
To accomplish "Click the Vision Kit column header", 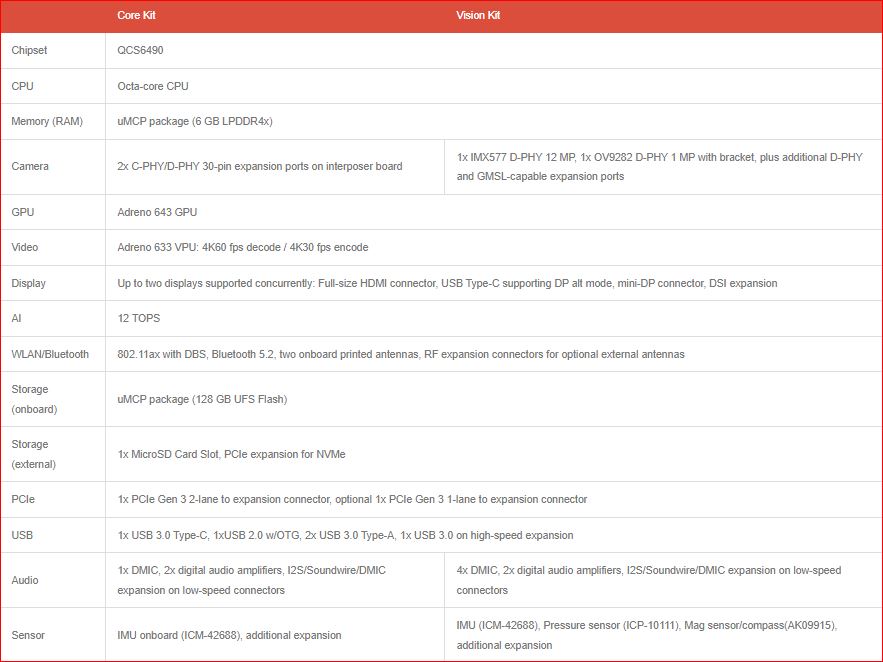I will 478,16.
